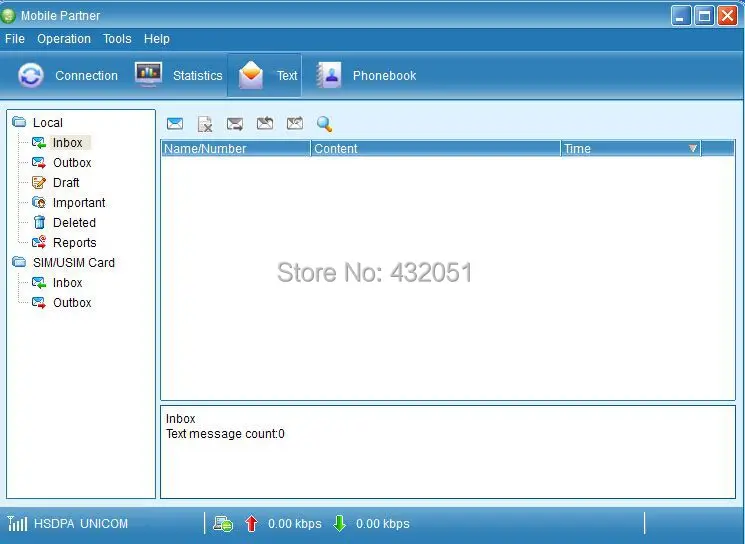745x544 pixels.
Task: Maximize the Mobile Partner window
Action: click(704, 16)
